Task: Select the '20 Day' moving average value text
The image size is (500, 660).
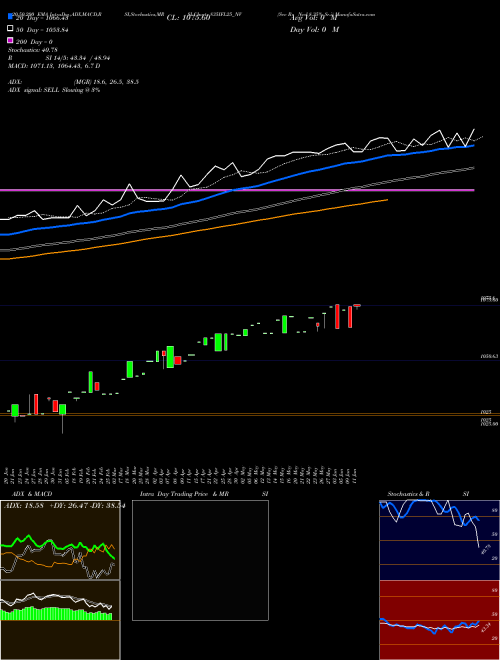Action: tap(42, 18)
